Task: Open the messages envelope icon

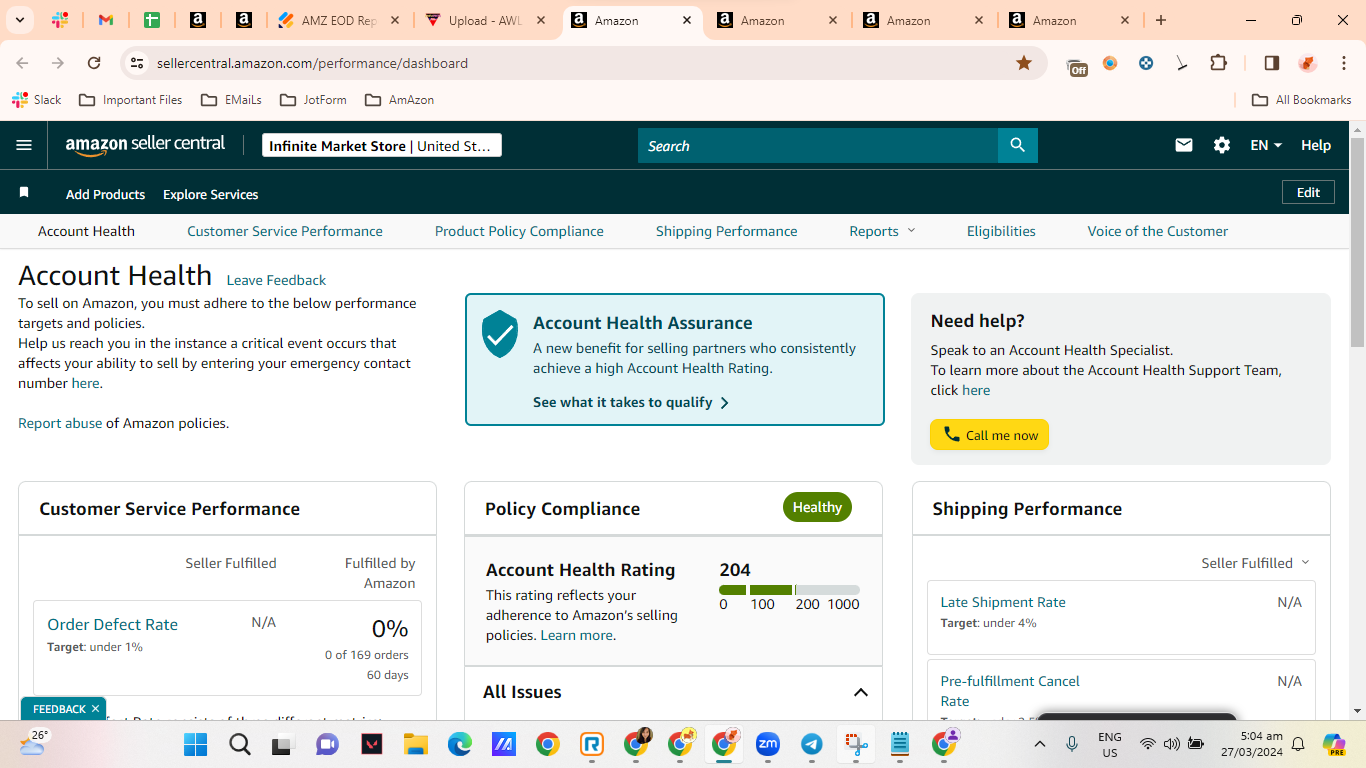Action: 1184,145
